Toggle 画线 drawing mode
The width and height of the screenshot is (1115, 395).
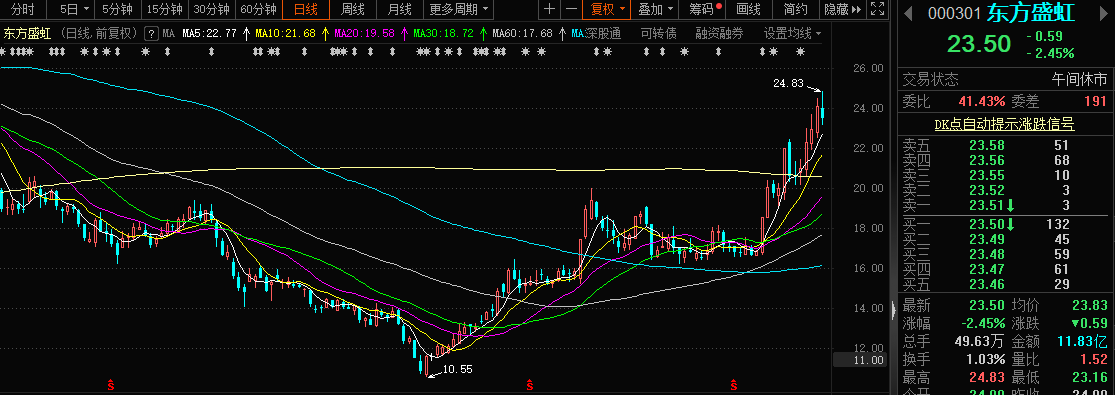click(748, 9)
